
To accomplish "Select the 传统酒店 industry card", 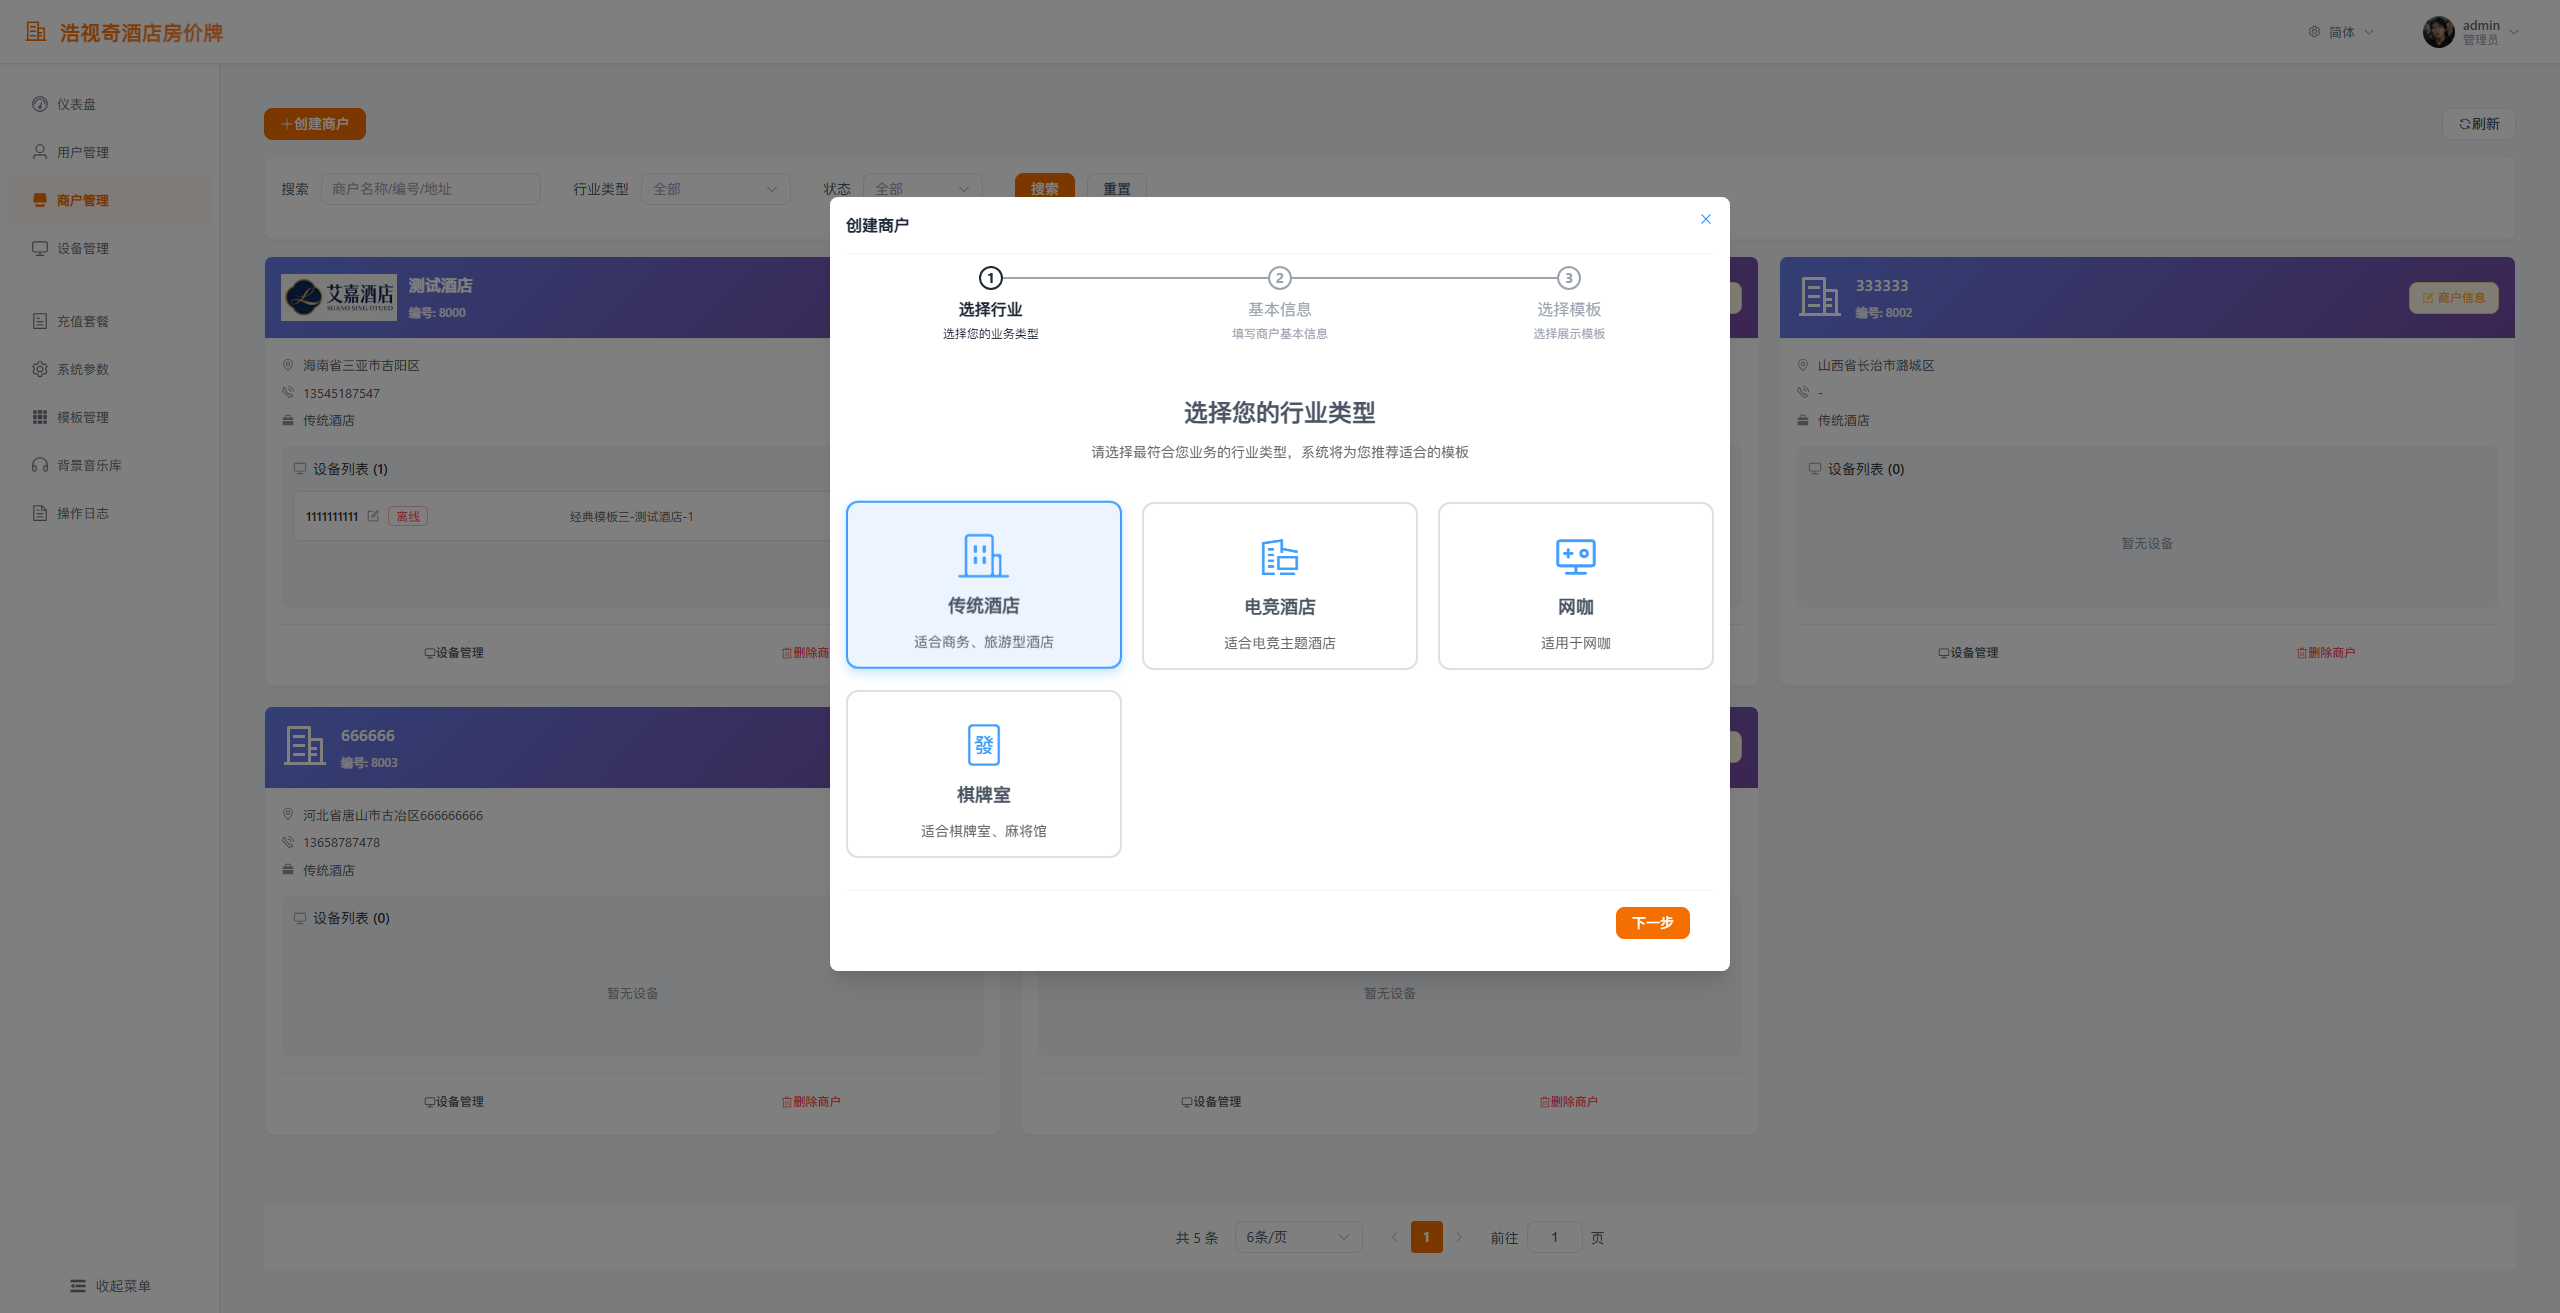I will 983,585.
